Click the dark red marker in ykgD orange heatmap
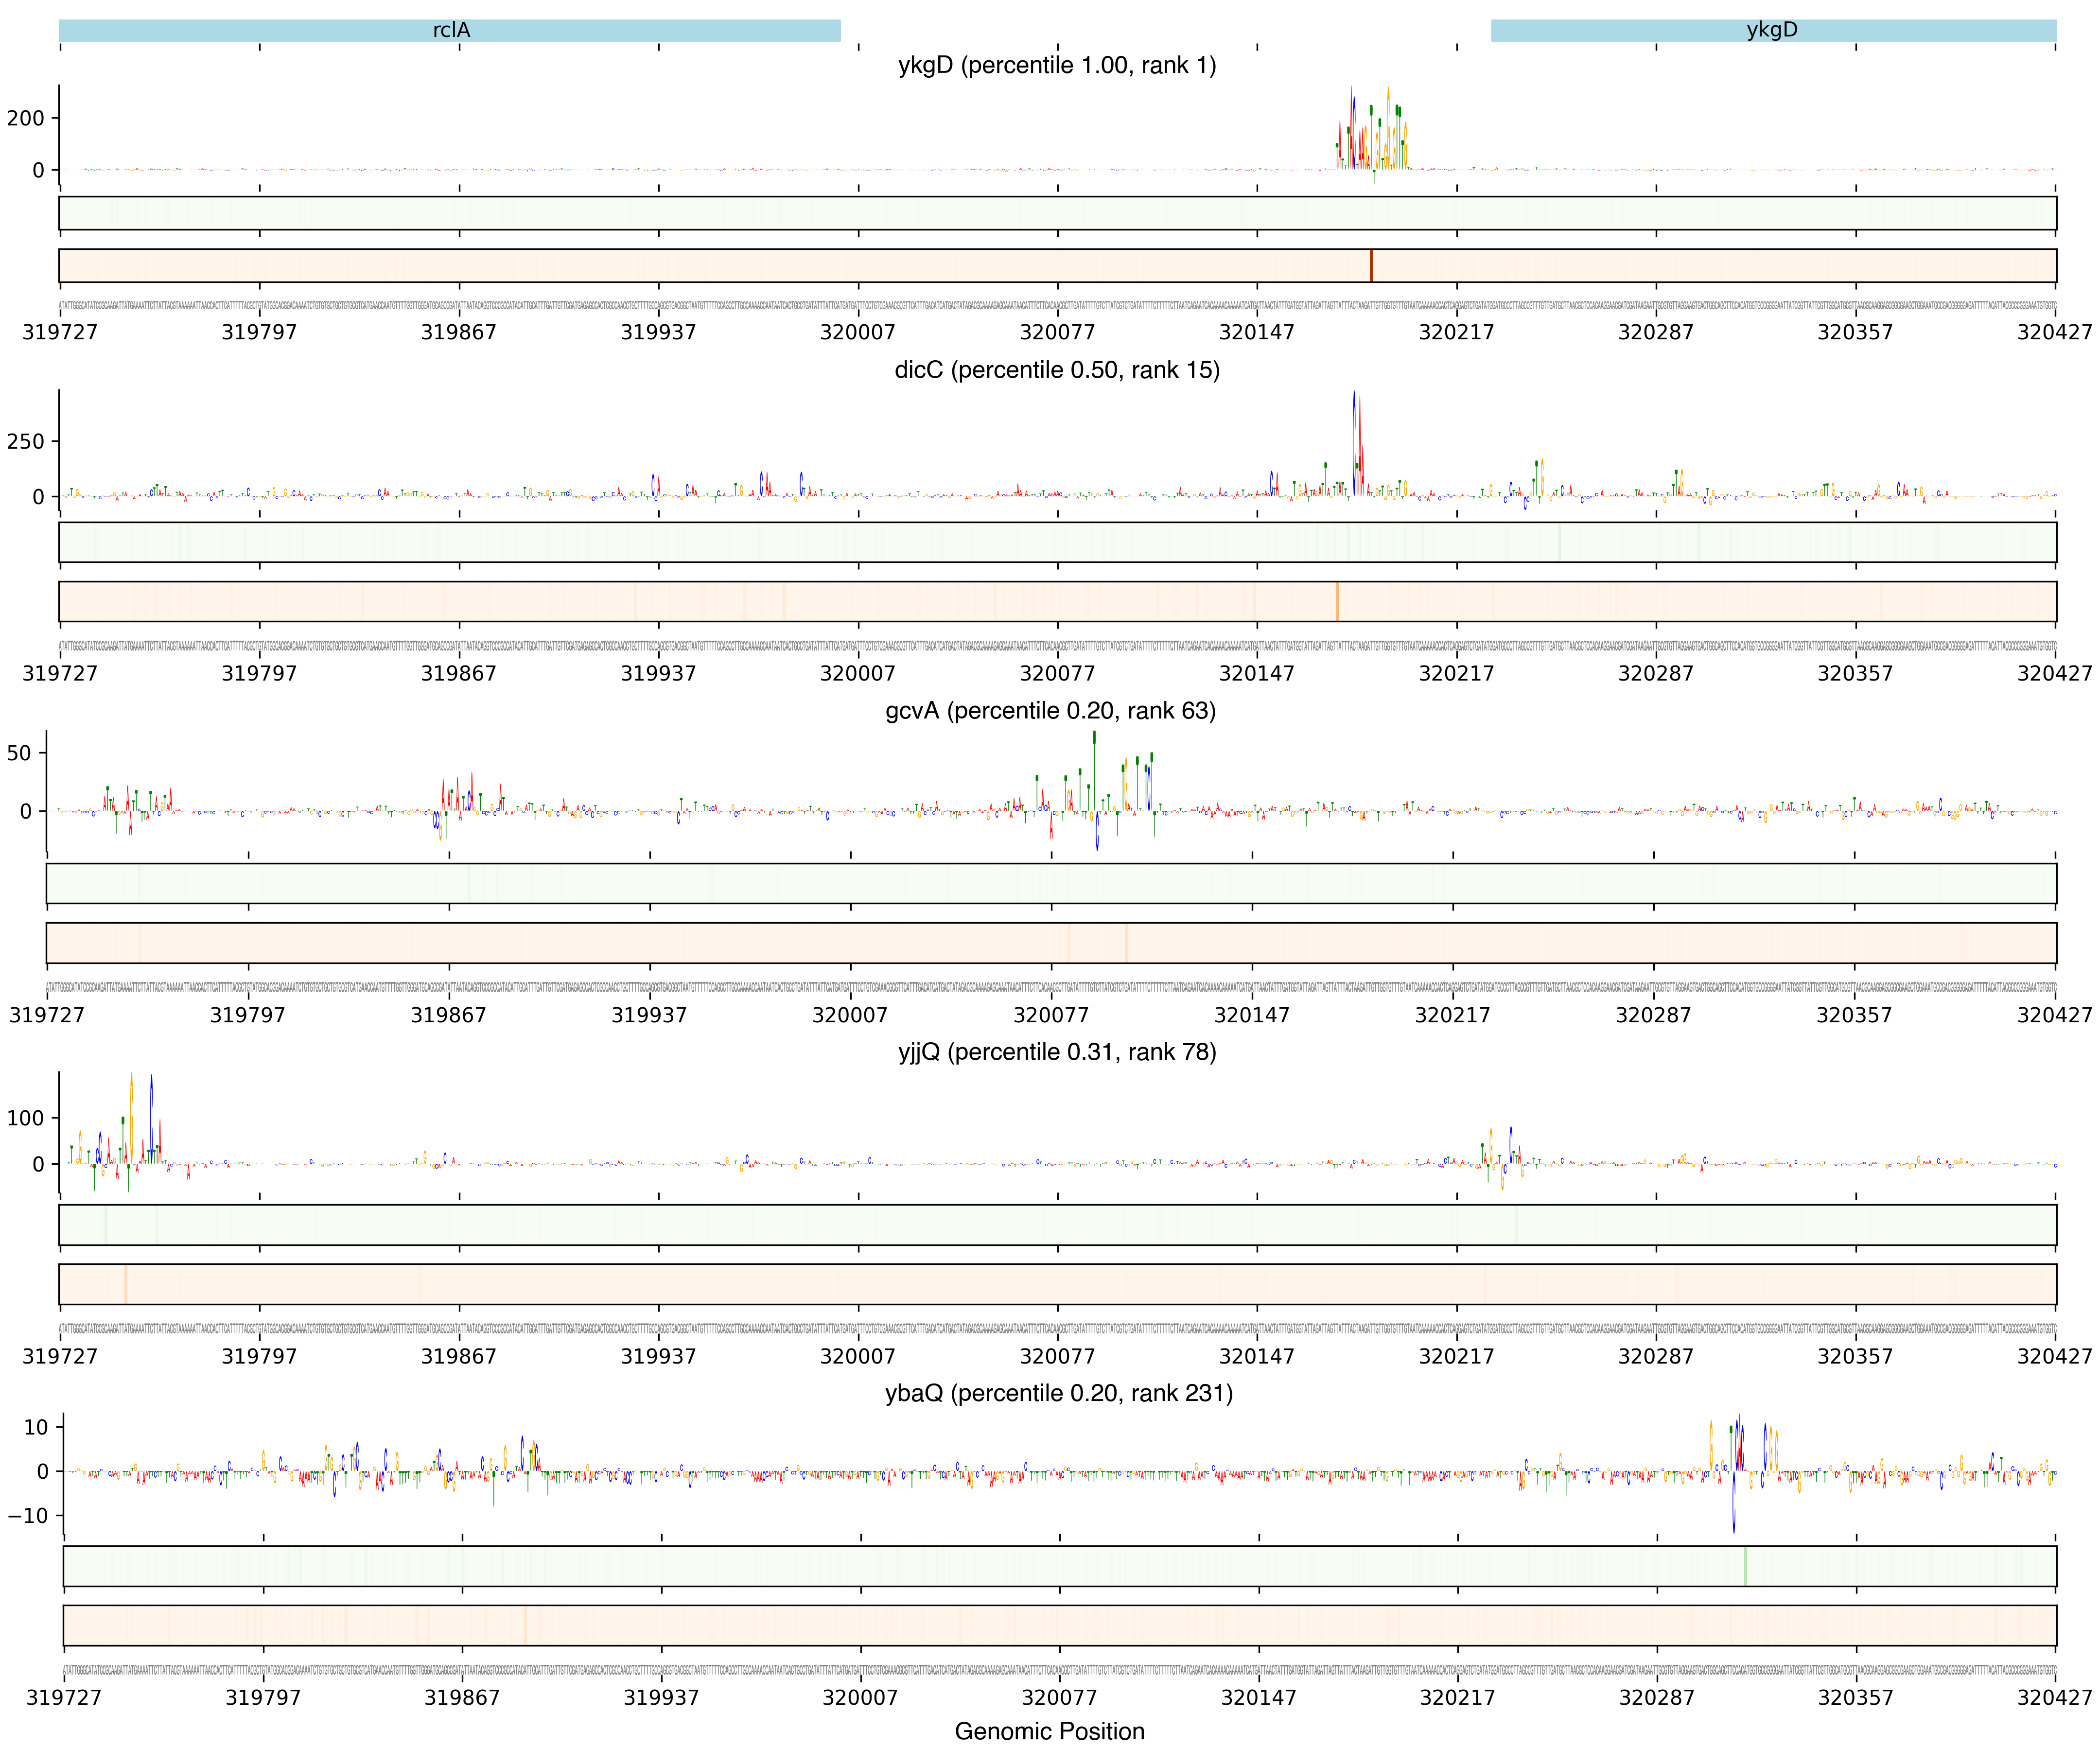This screenshot has width=2100, height=1750. click(x=1371, y=266)
